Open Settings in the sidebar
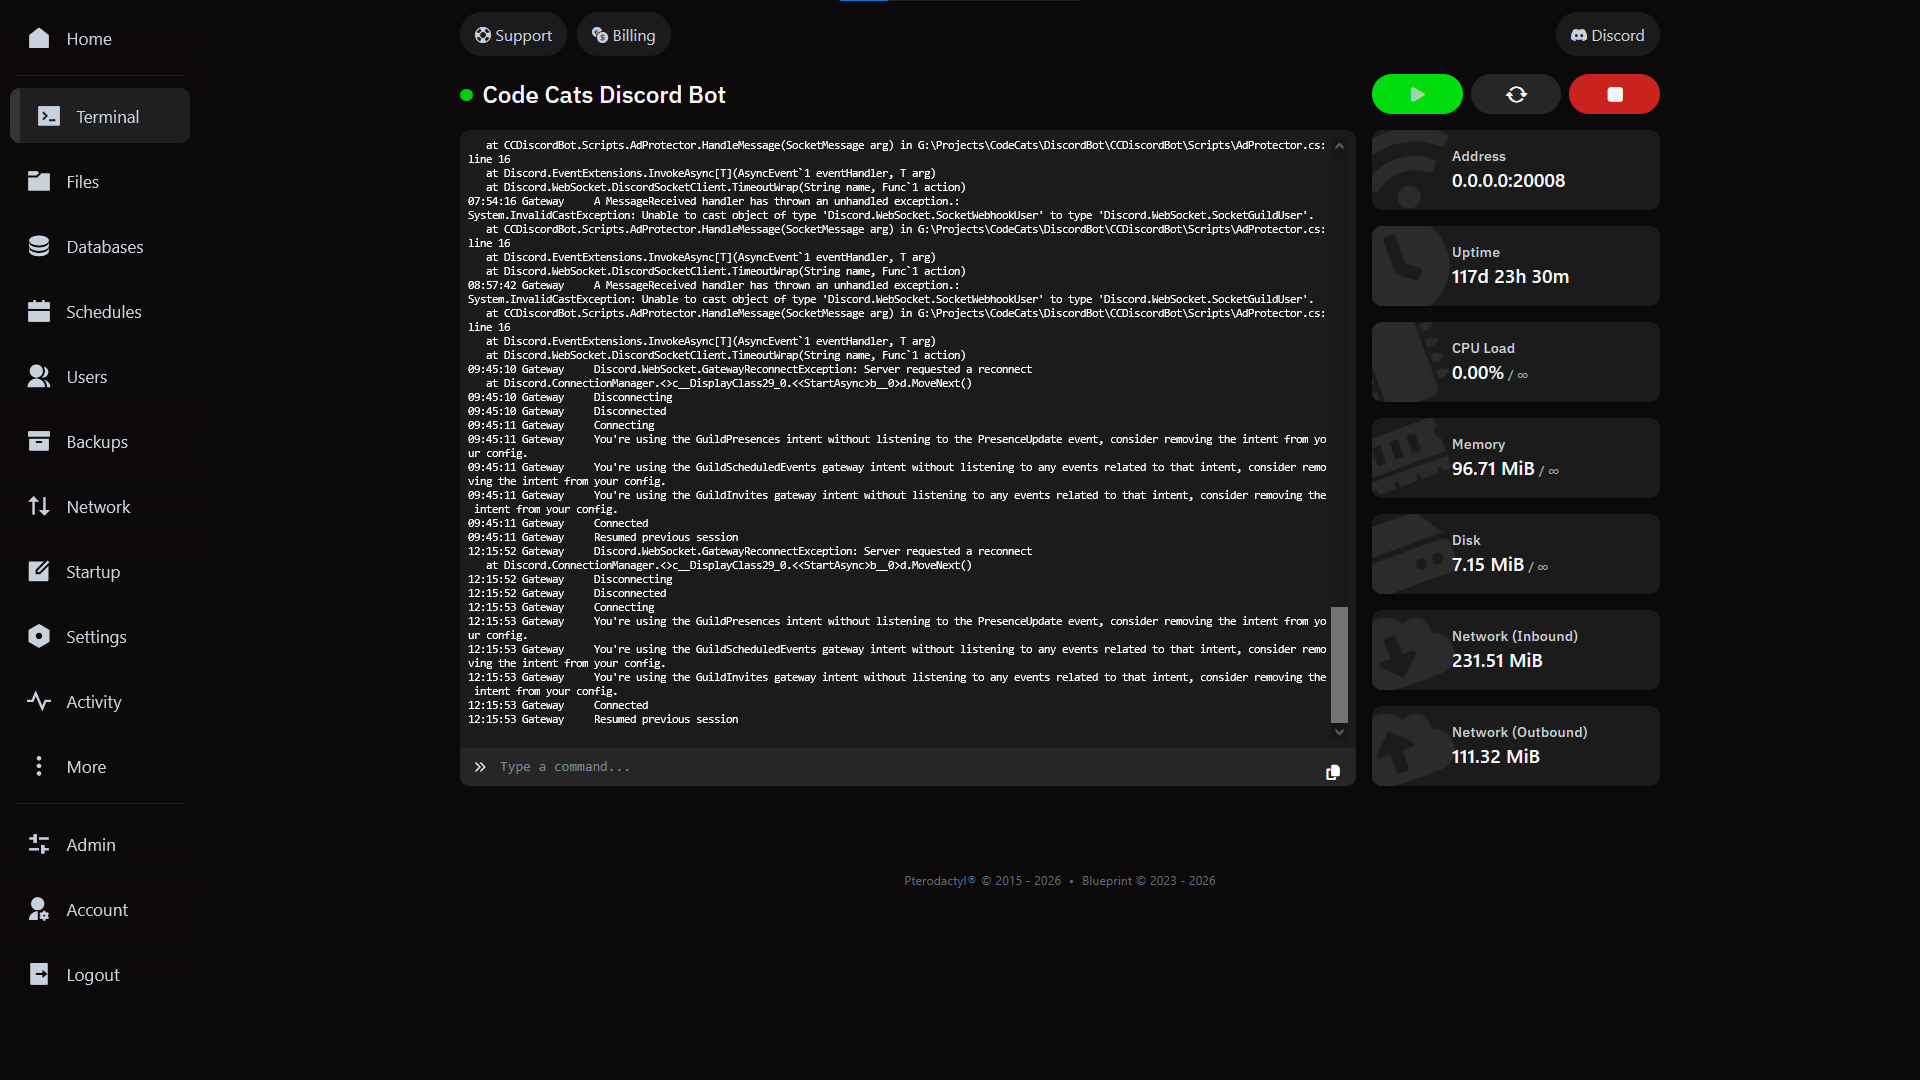Screen dimensions: 1920x1080 click(100, 636)
